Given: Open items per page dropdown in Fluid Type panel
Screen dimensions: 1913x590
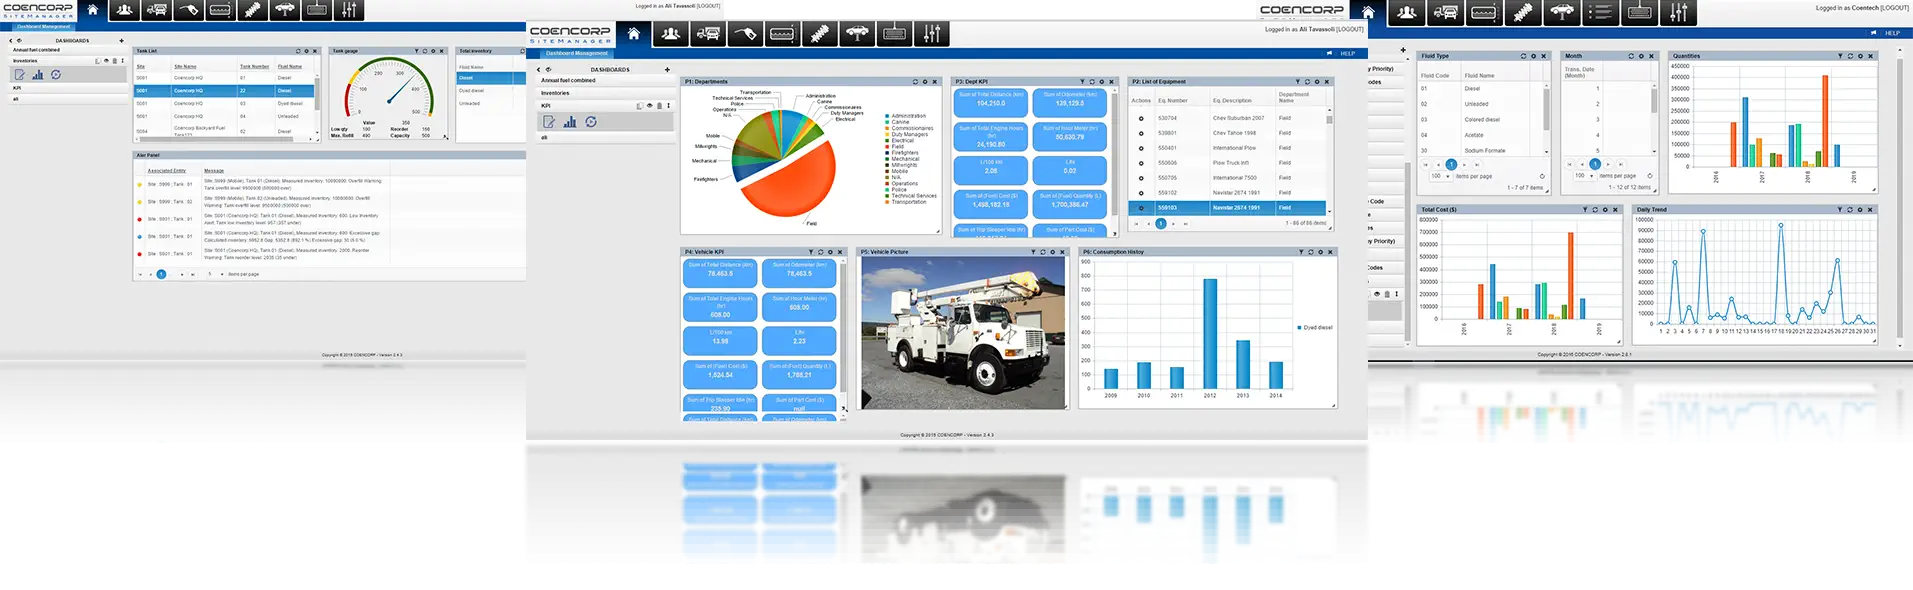Looking at the screenshot, I should click(x=1441, y=176).
